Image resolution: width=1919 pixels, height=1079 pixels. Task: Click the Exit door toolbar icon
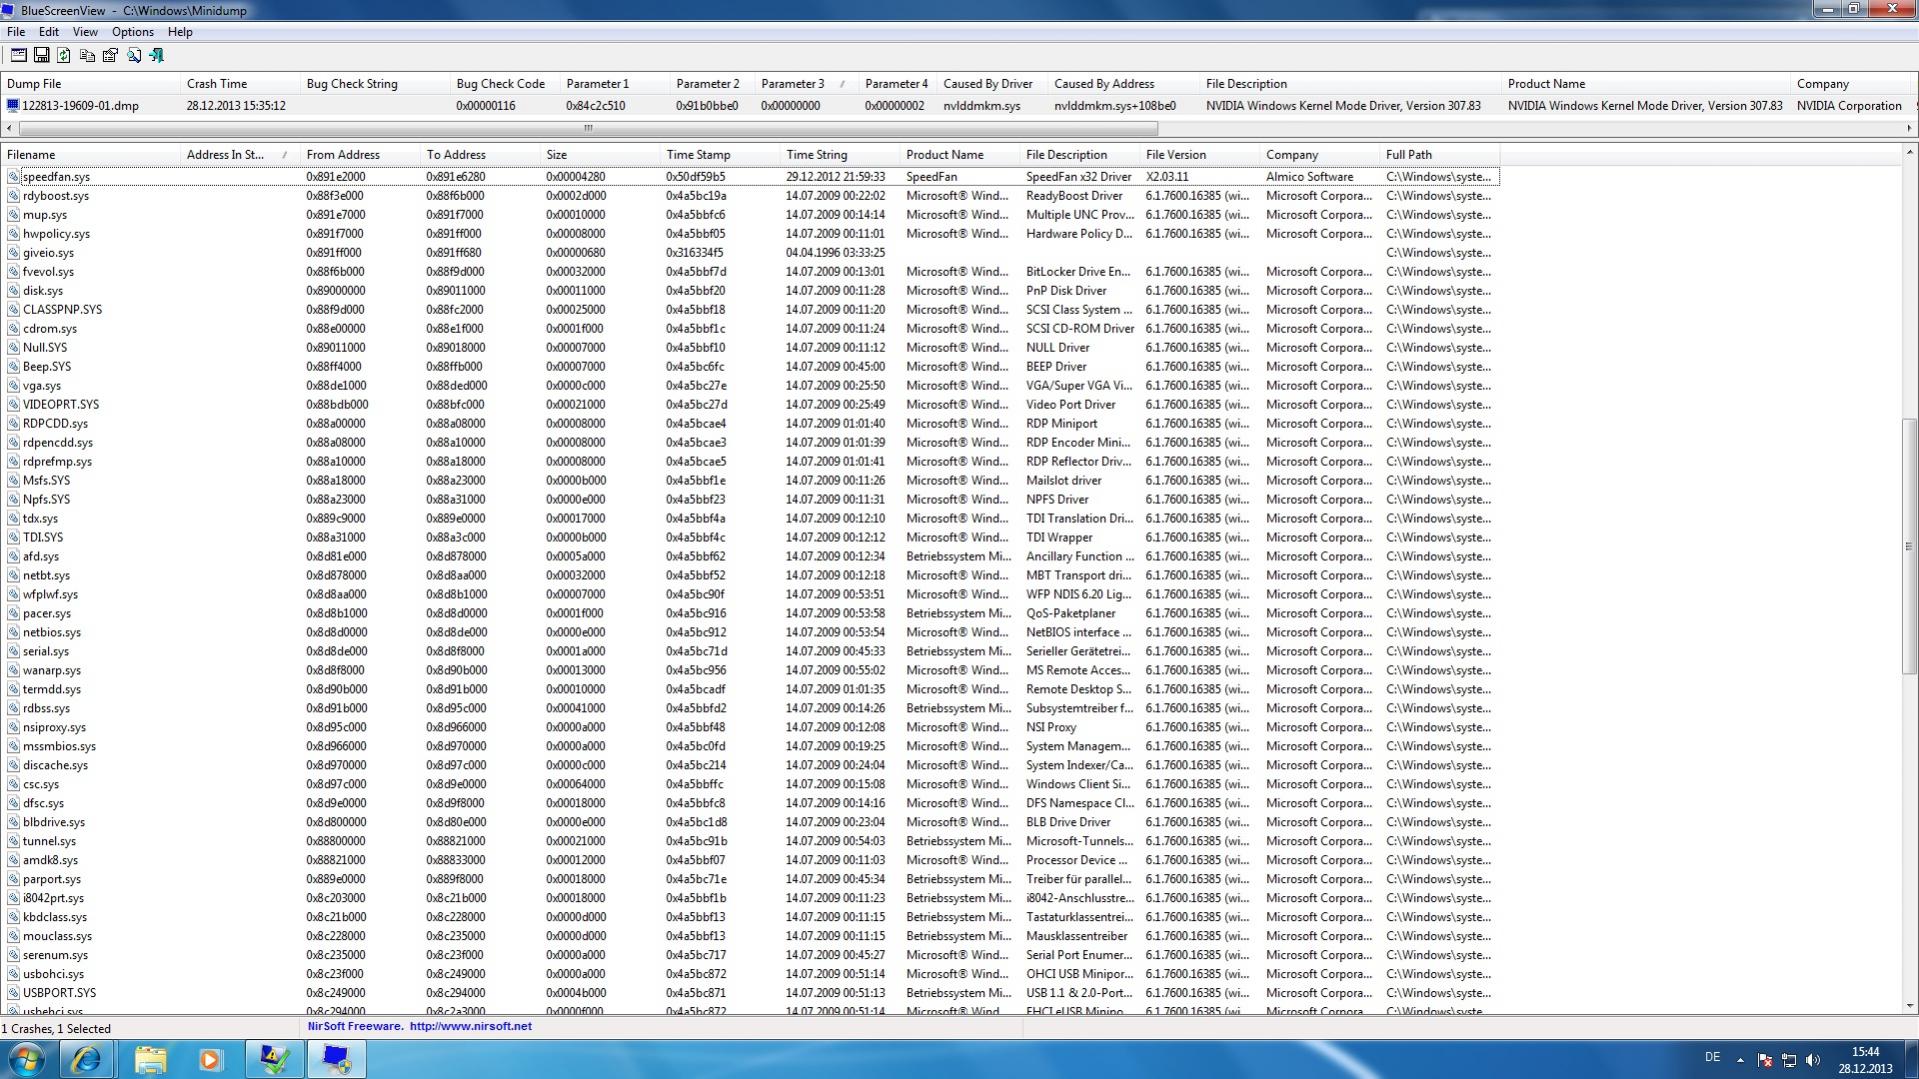(x=157, y=55)
